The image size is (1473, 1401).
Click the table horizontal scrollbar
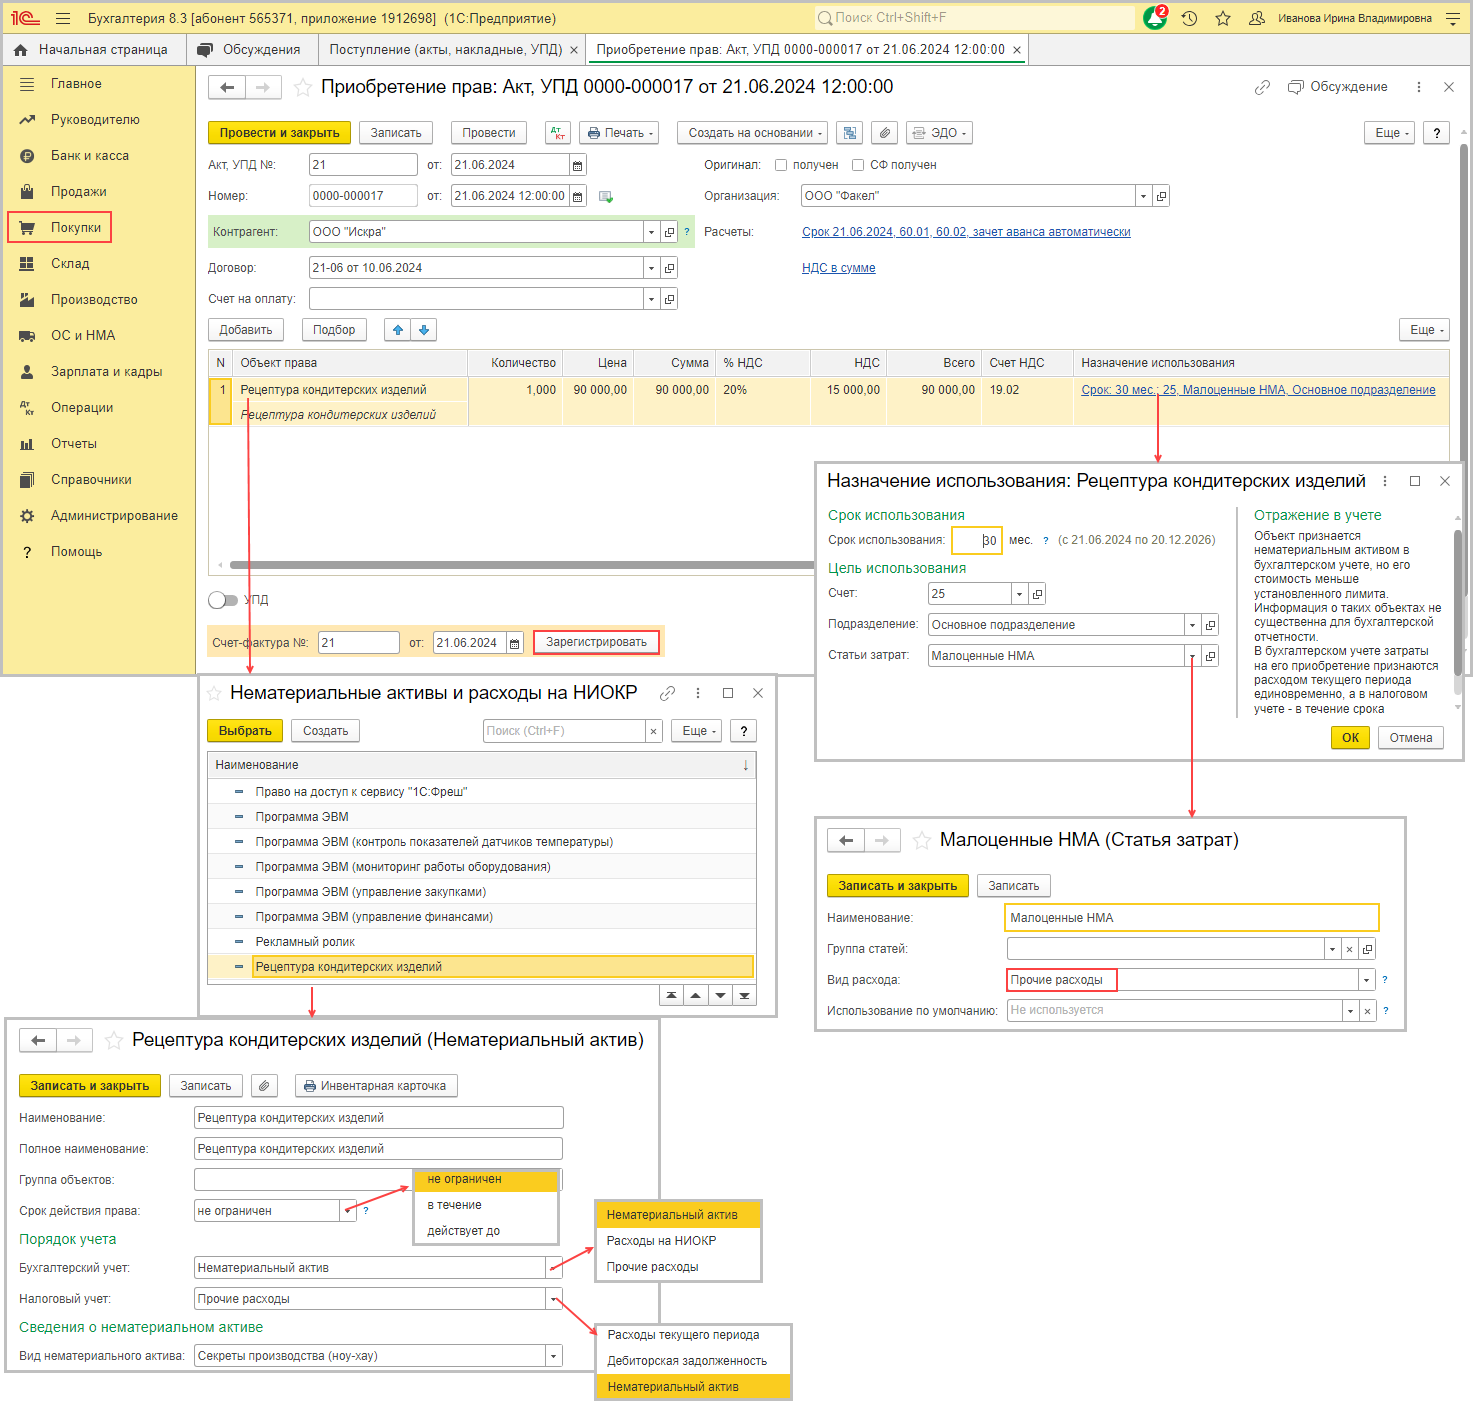520,565
